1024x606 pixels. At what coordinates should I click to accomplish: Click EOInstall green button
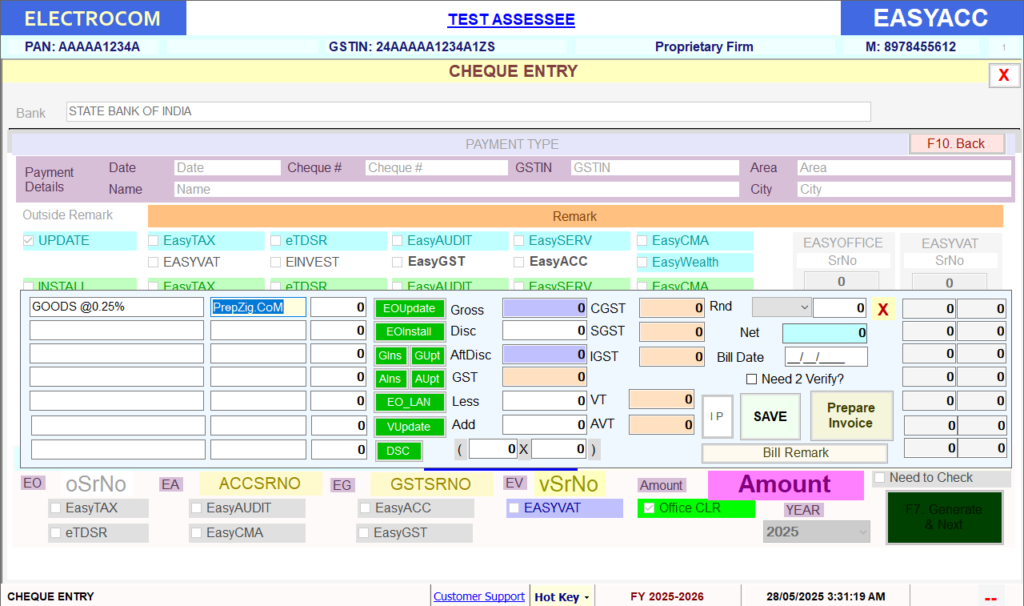tap(409, 332)
